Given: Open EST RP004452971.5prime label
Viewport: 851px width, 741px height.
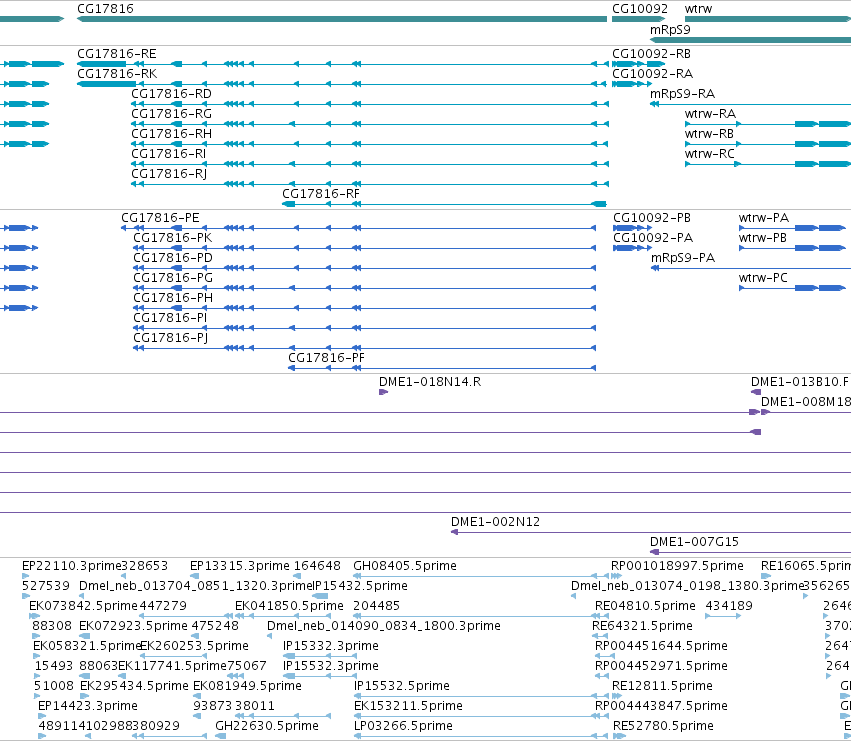Looking at the screenshot, I should (x=662, y=666).
